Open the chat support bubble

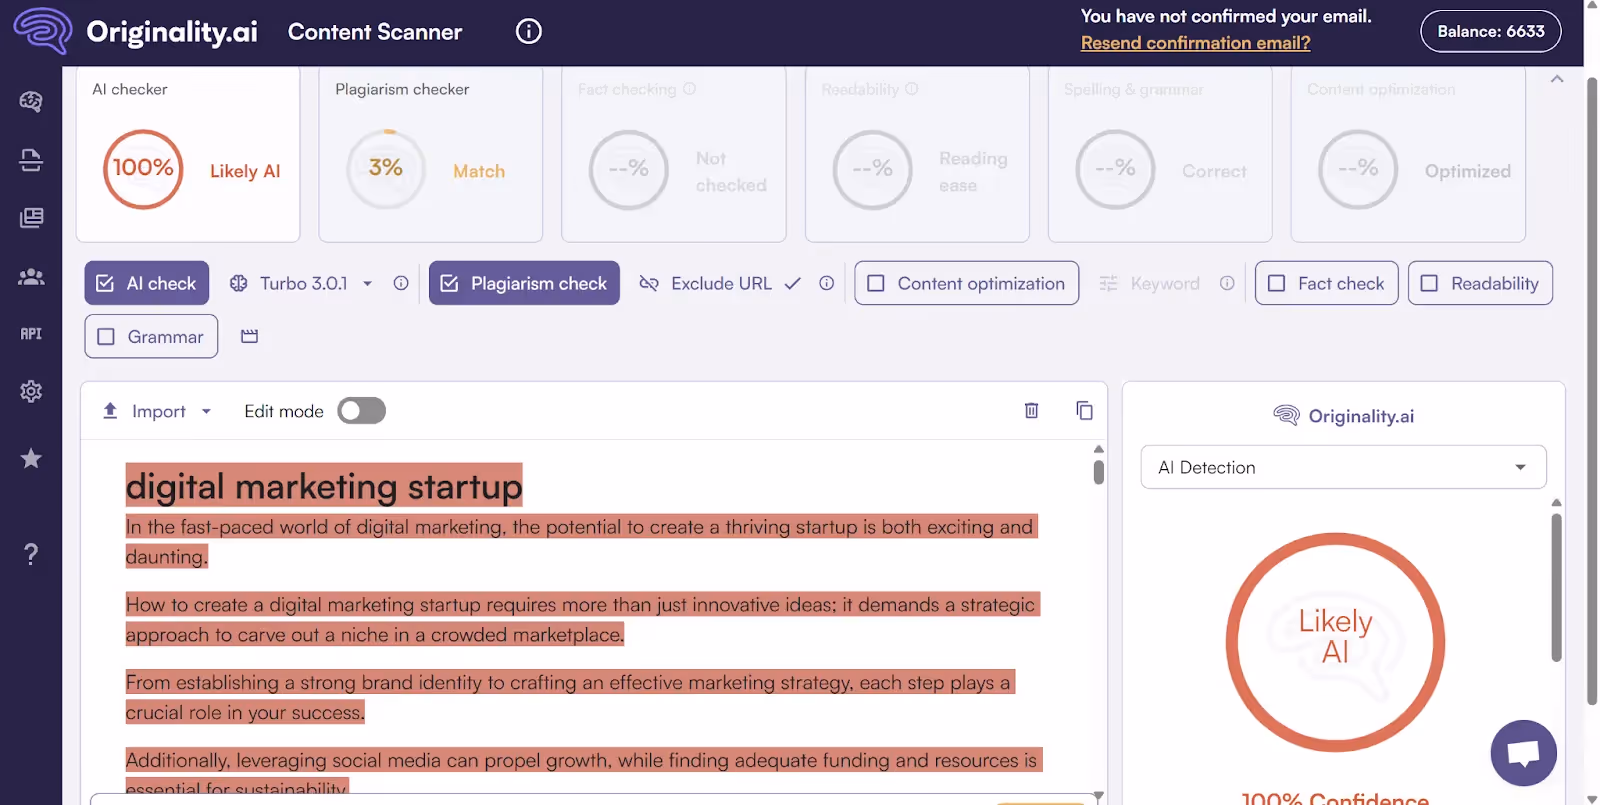[x=1523, y=753]
